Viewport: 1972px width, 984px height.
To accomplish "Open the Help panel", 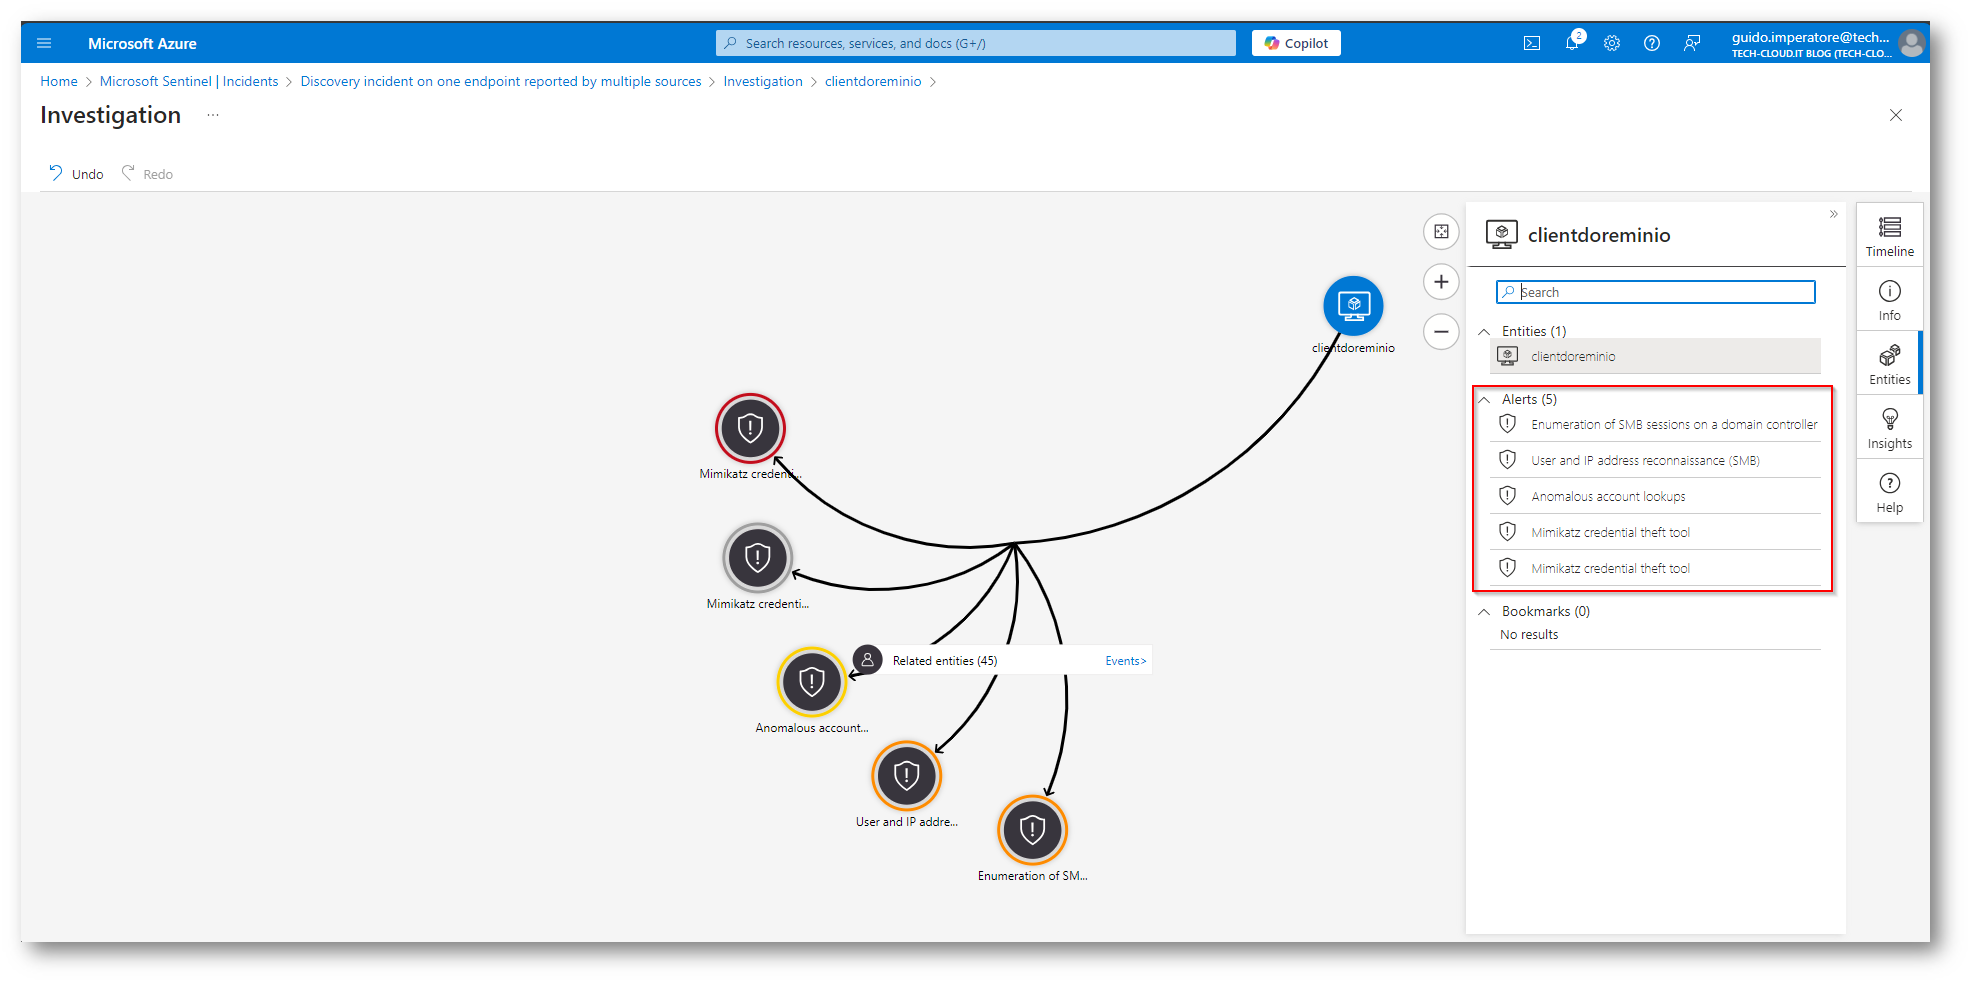I will coord(1889,492).
